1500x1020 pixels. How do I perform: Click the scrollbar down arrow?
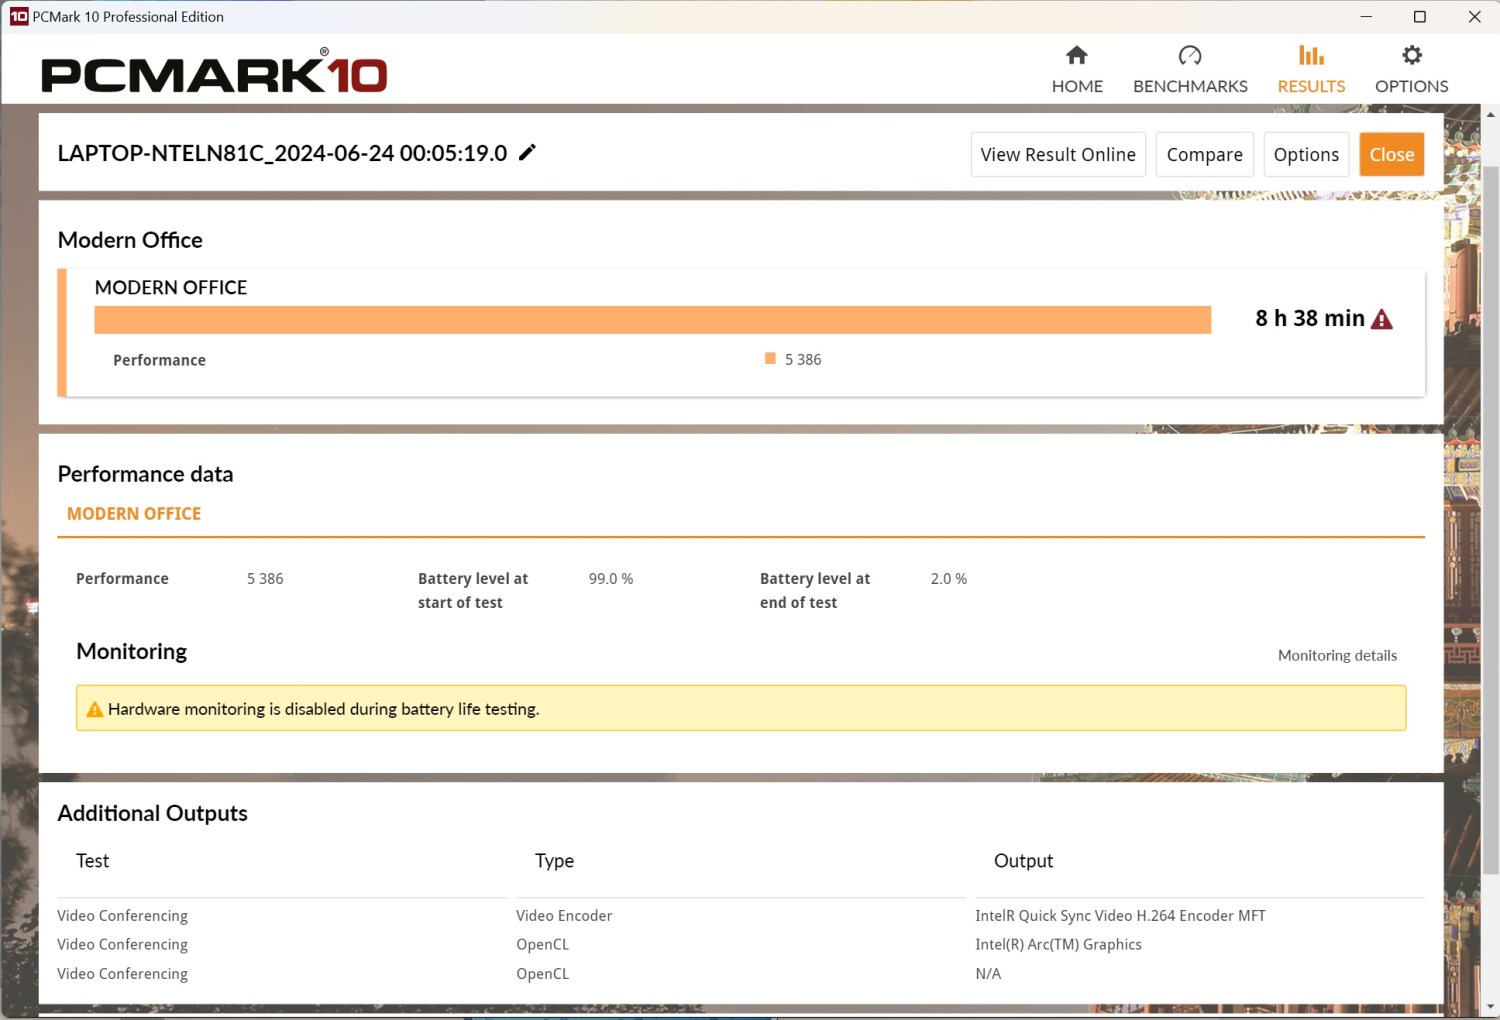pyautogui.click(x=1490, y=1006)
